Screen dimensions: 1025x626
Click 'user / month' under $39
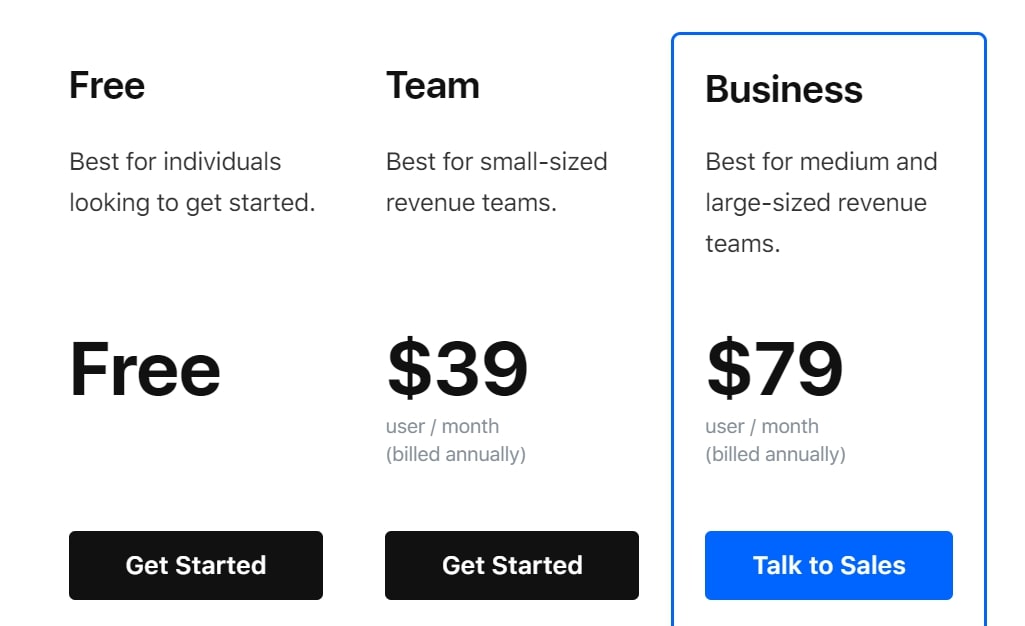tap(443, 426)
